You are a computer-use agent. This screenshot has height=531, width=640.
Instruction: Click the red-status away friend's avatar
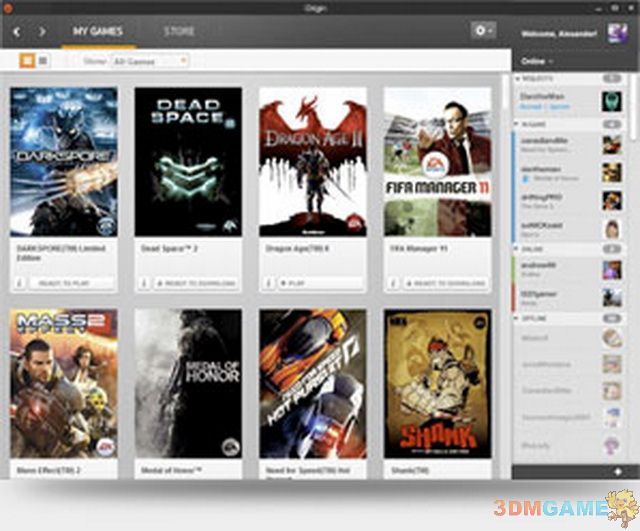click(612, 298)
